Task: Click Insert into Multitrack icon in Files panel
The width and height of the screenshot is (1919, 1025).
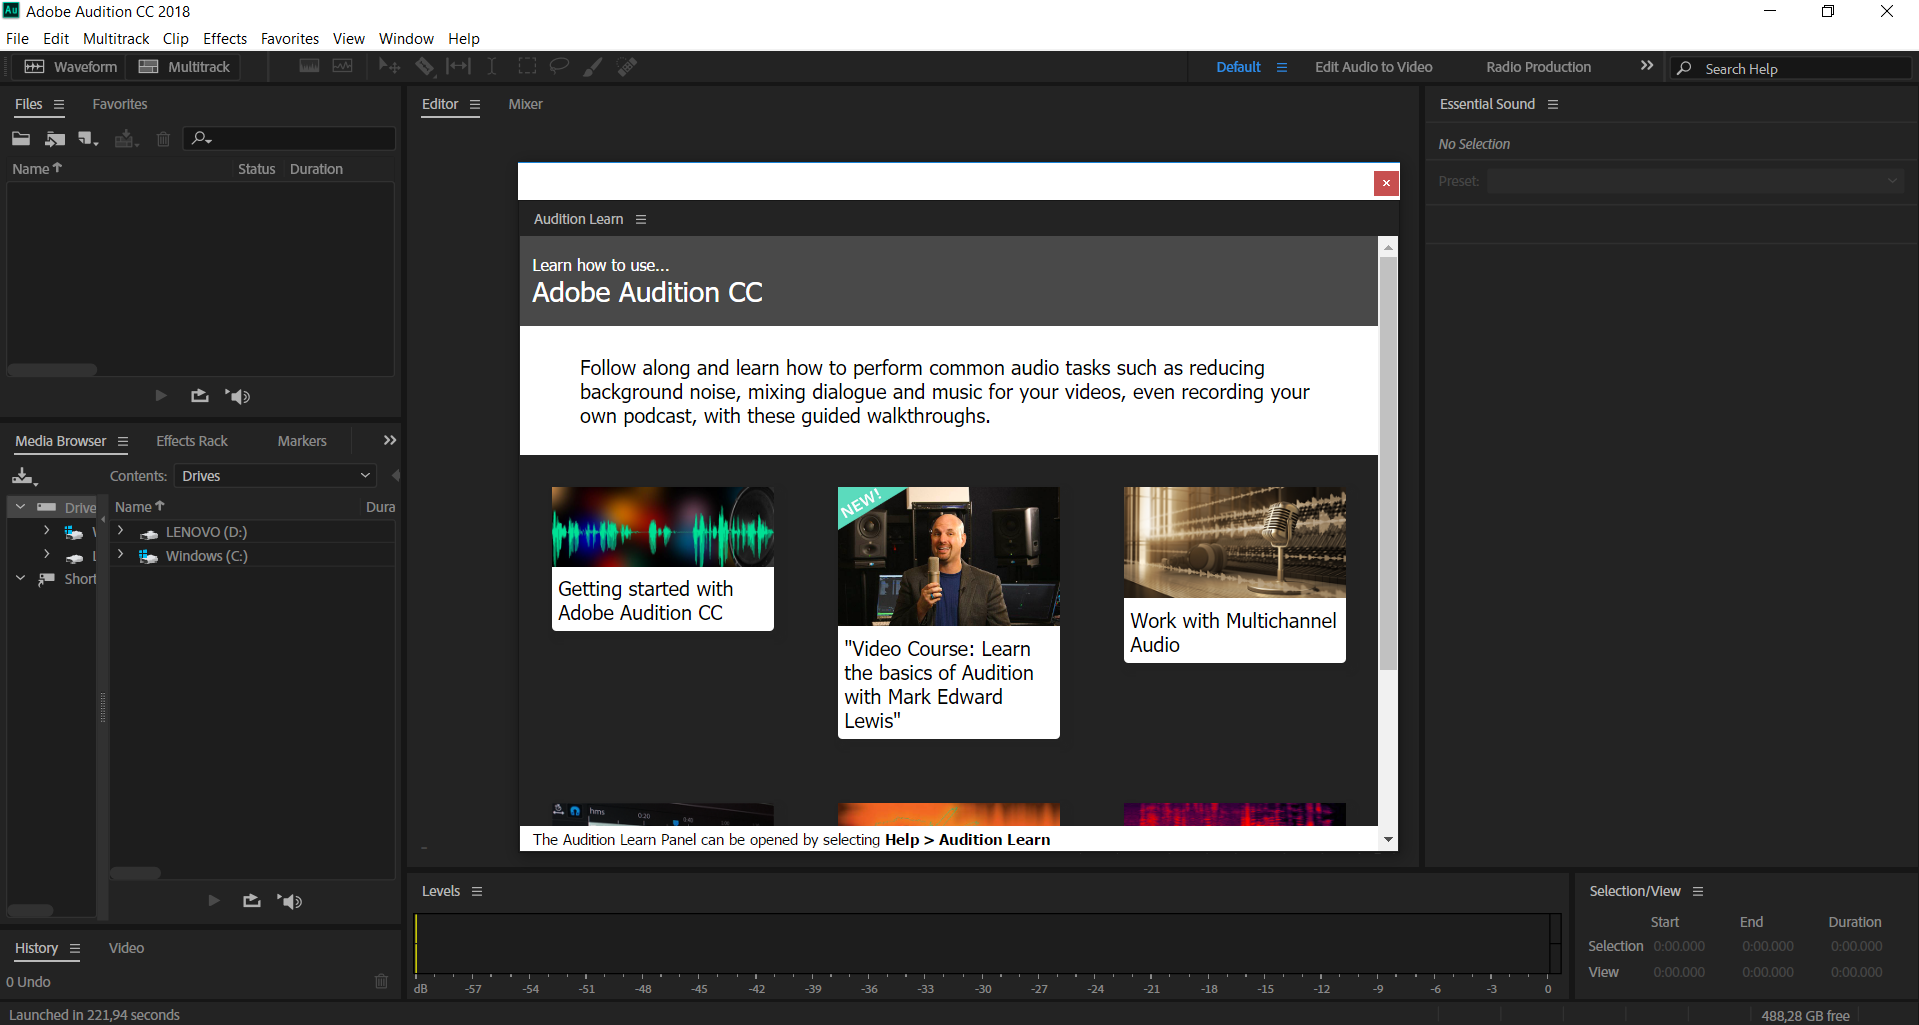Action: [126, 139]
